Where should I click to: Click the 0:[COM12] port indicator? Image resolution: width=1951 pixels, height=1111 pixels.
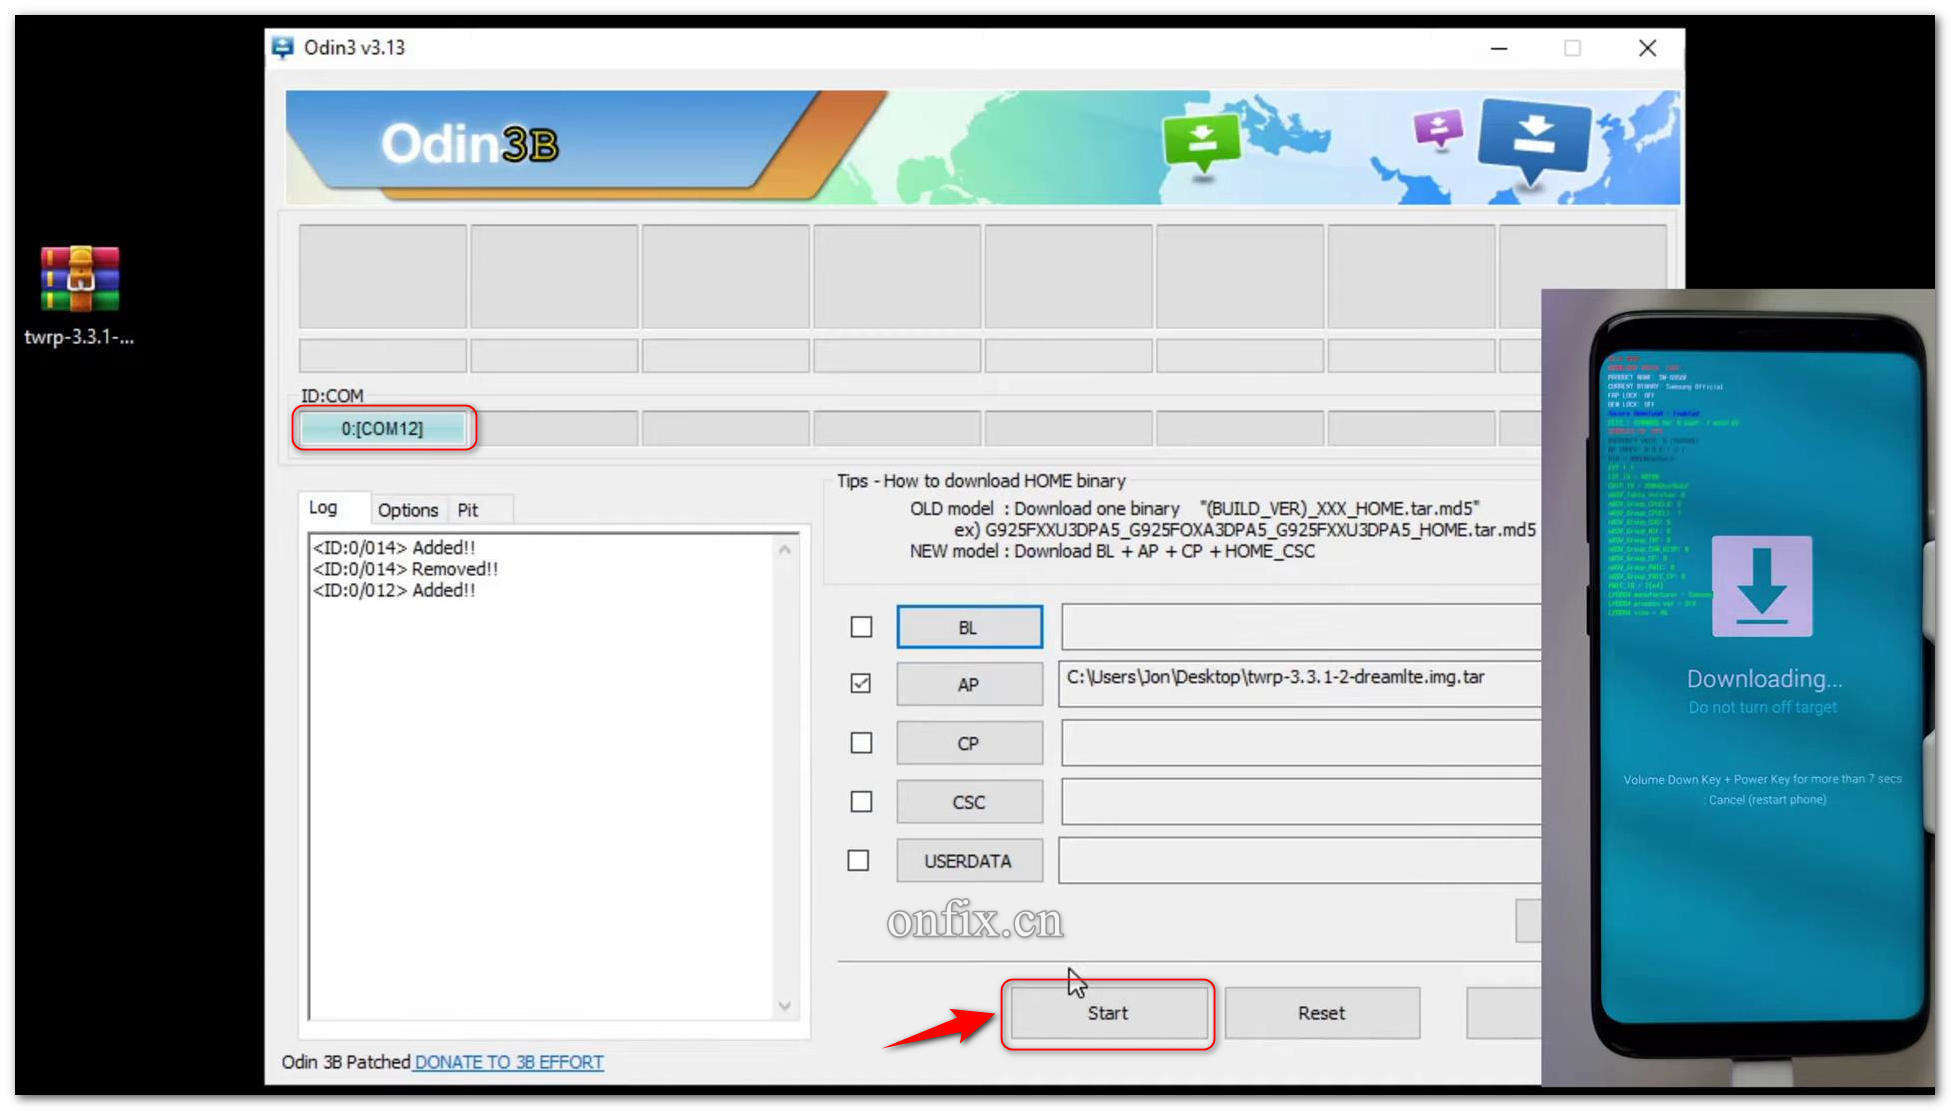click(382, 429)
